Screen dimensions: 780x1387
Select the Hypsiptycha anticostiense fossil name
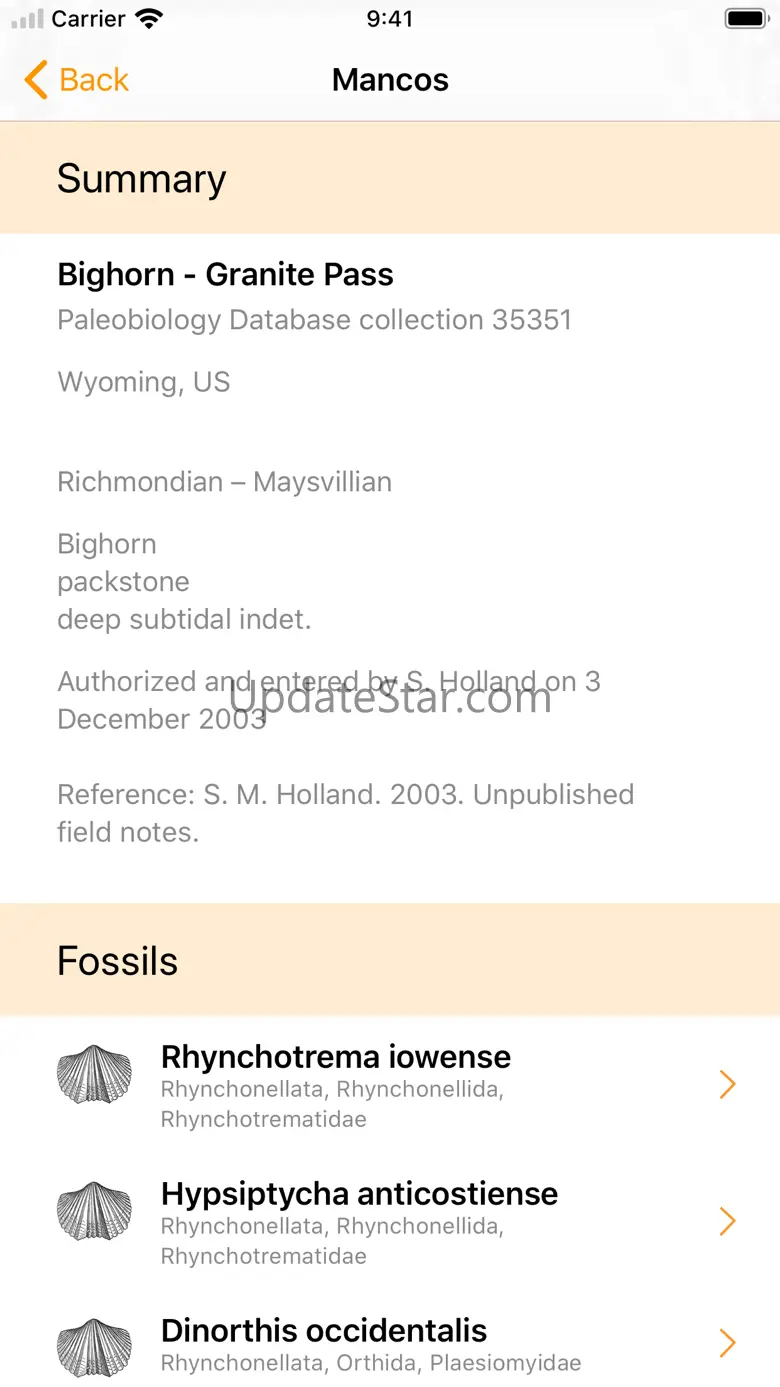point(359,1193)
